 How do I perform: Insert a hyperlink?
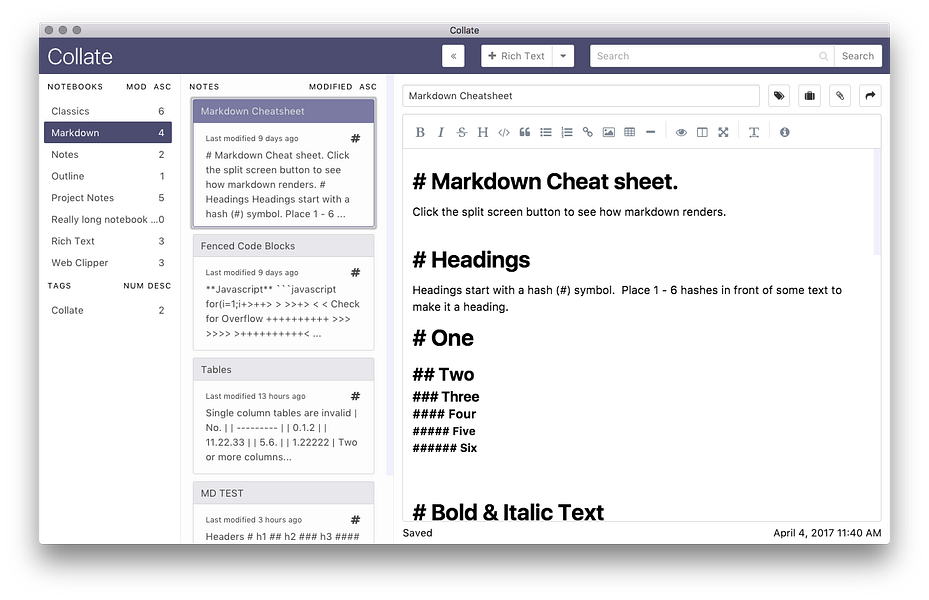coord(588,132)
